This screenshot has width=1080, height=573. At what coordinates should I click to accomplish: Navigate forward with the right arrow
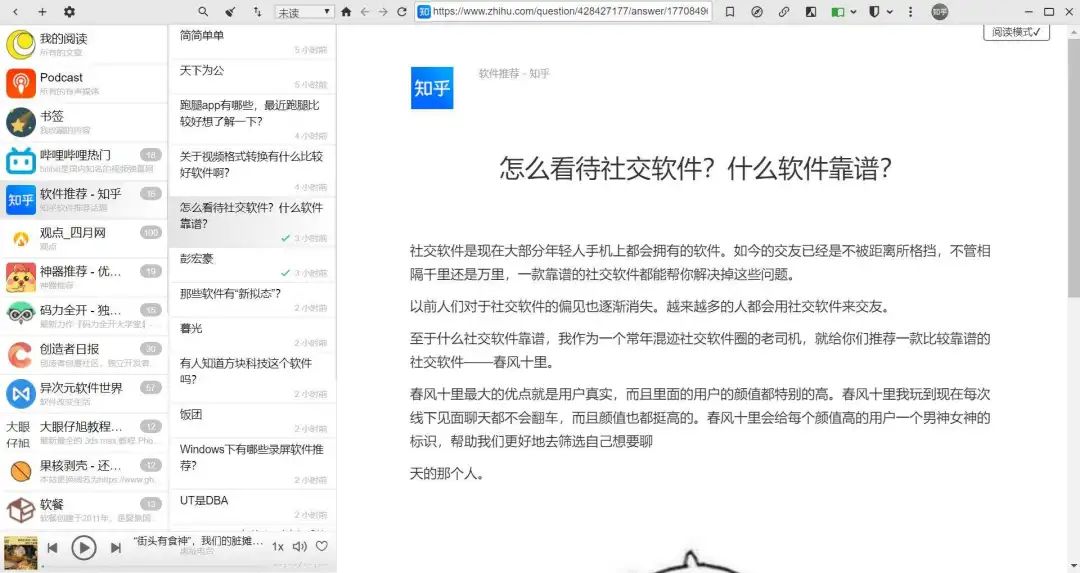tap(383, 12)
